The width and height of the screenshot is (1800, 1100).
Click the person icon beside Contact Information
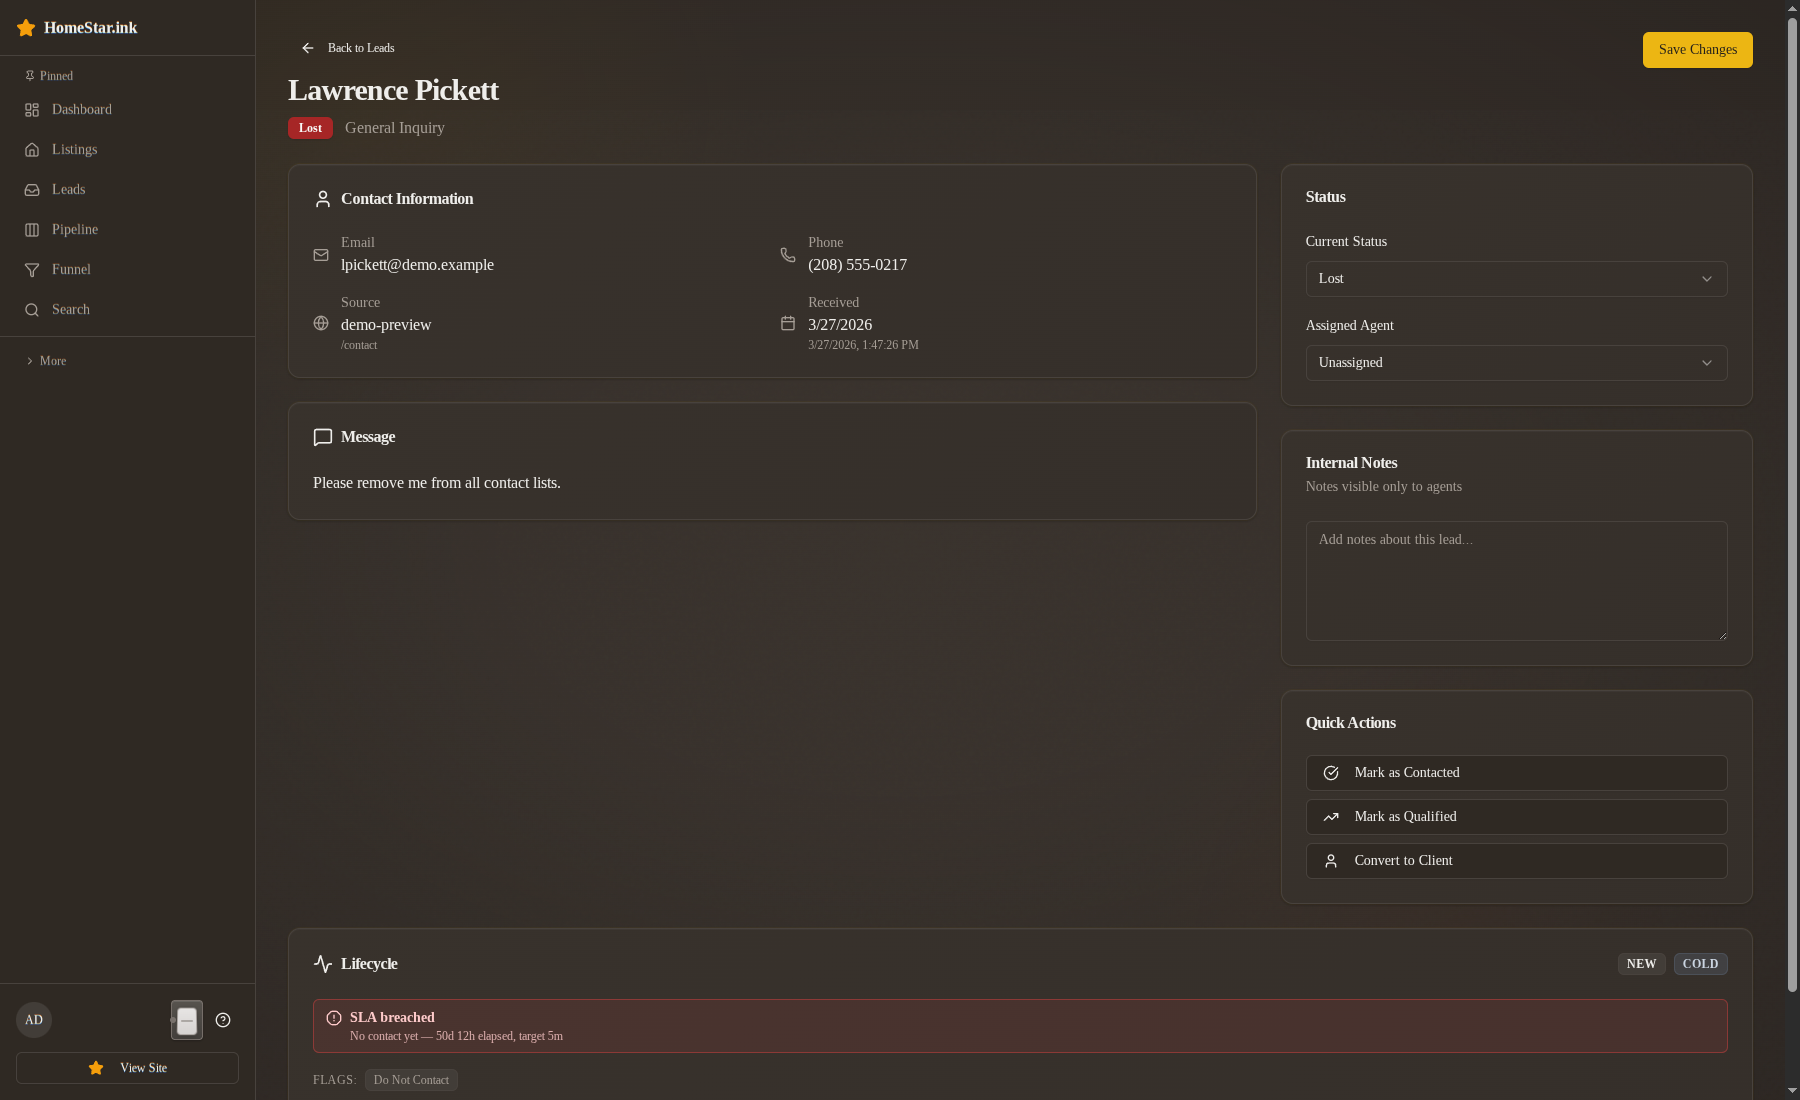322,199
